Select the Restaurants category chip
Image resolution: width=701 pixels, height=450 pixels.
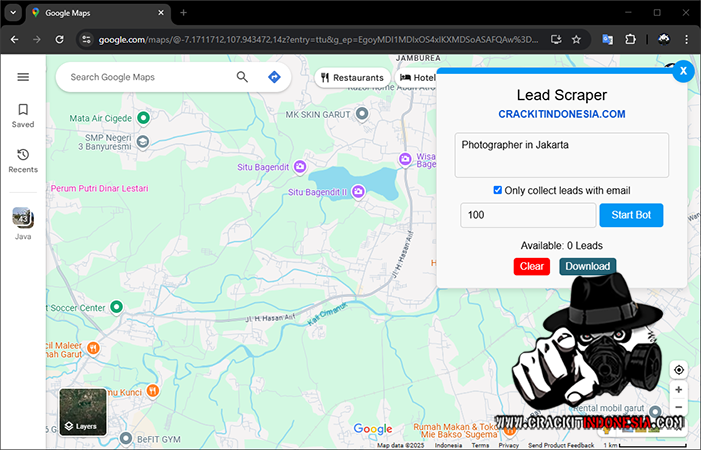[351, 77]
